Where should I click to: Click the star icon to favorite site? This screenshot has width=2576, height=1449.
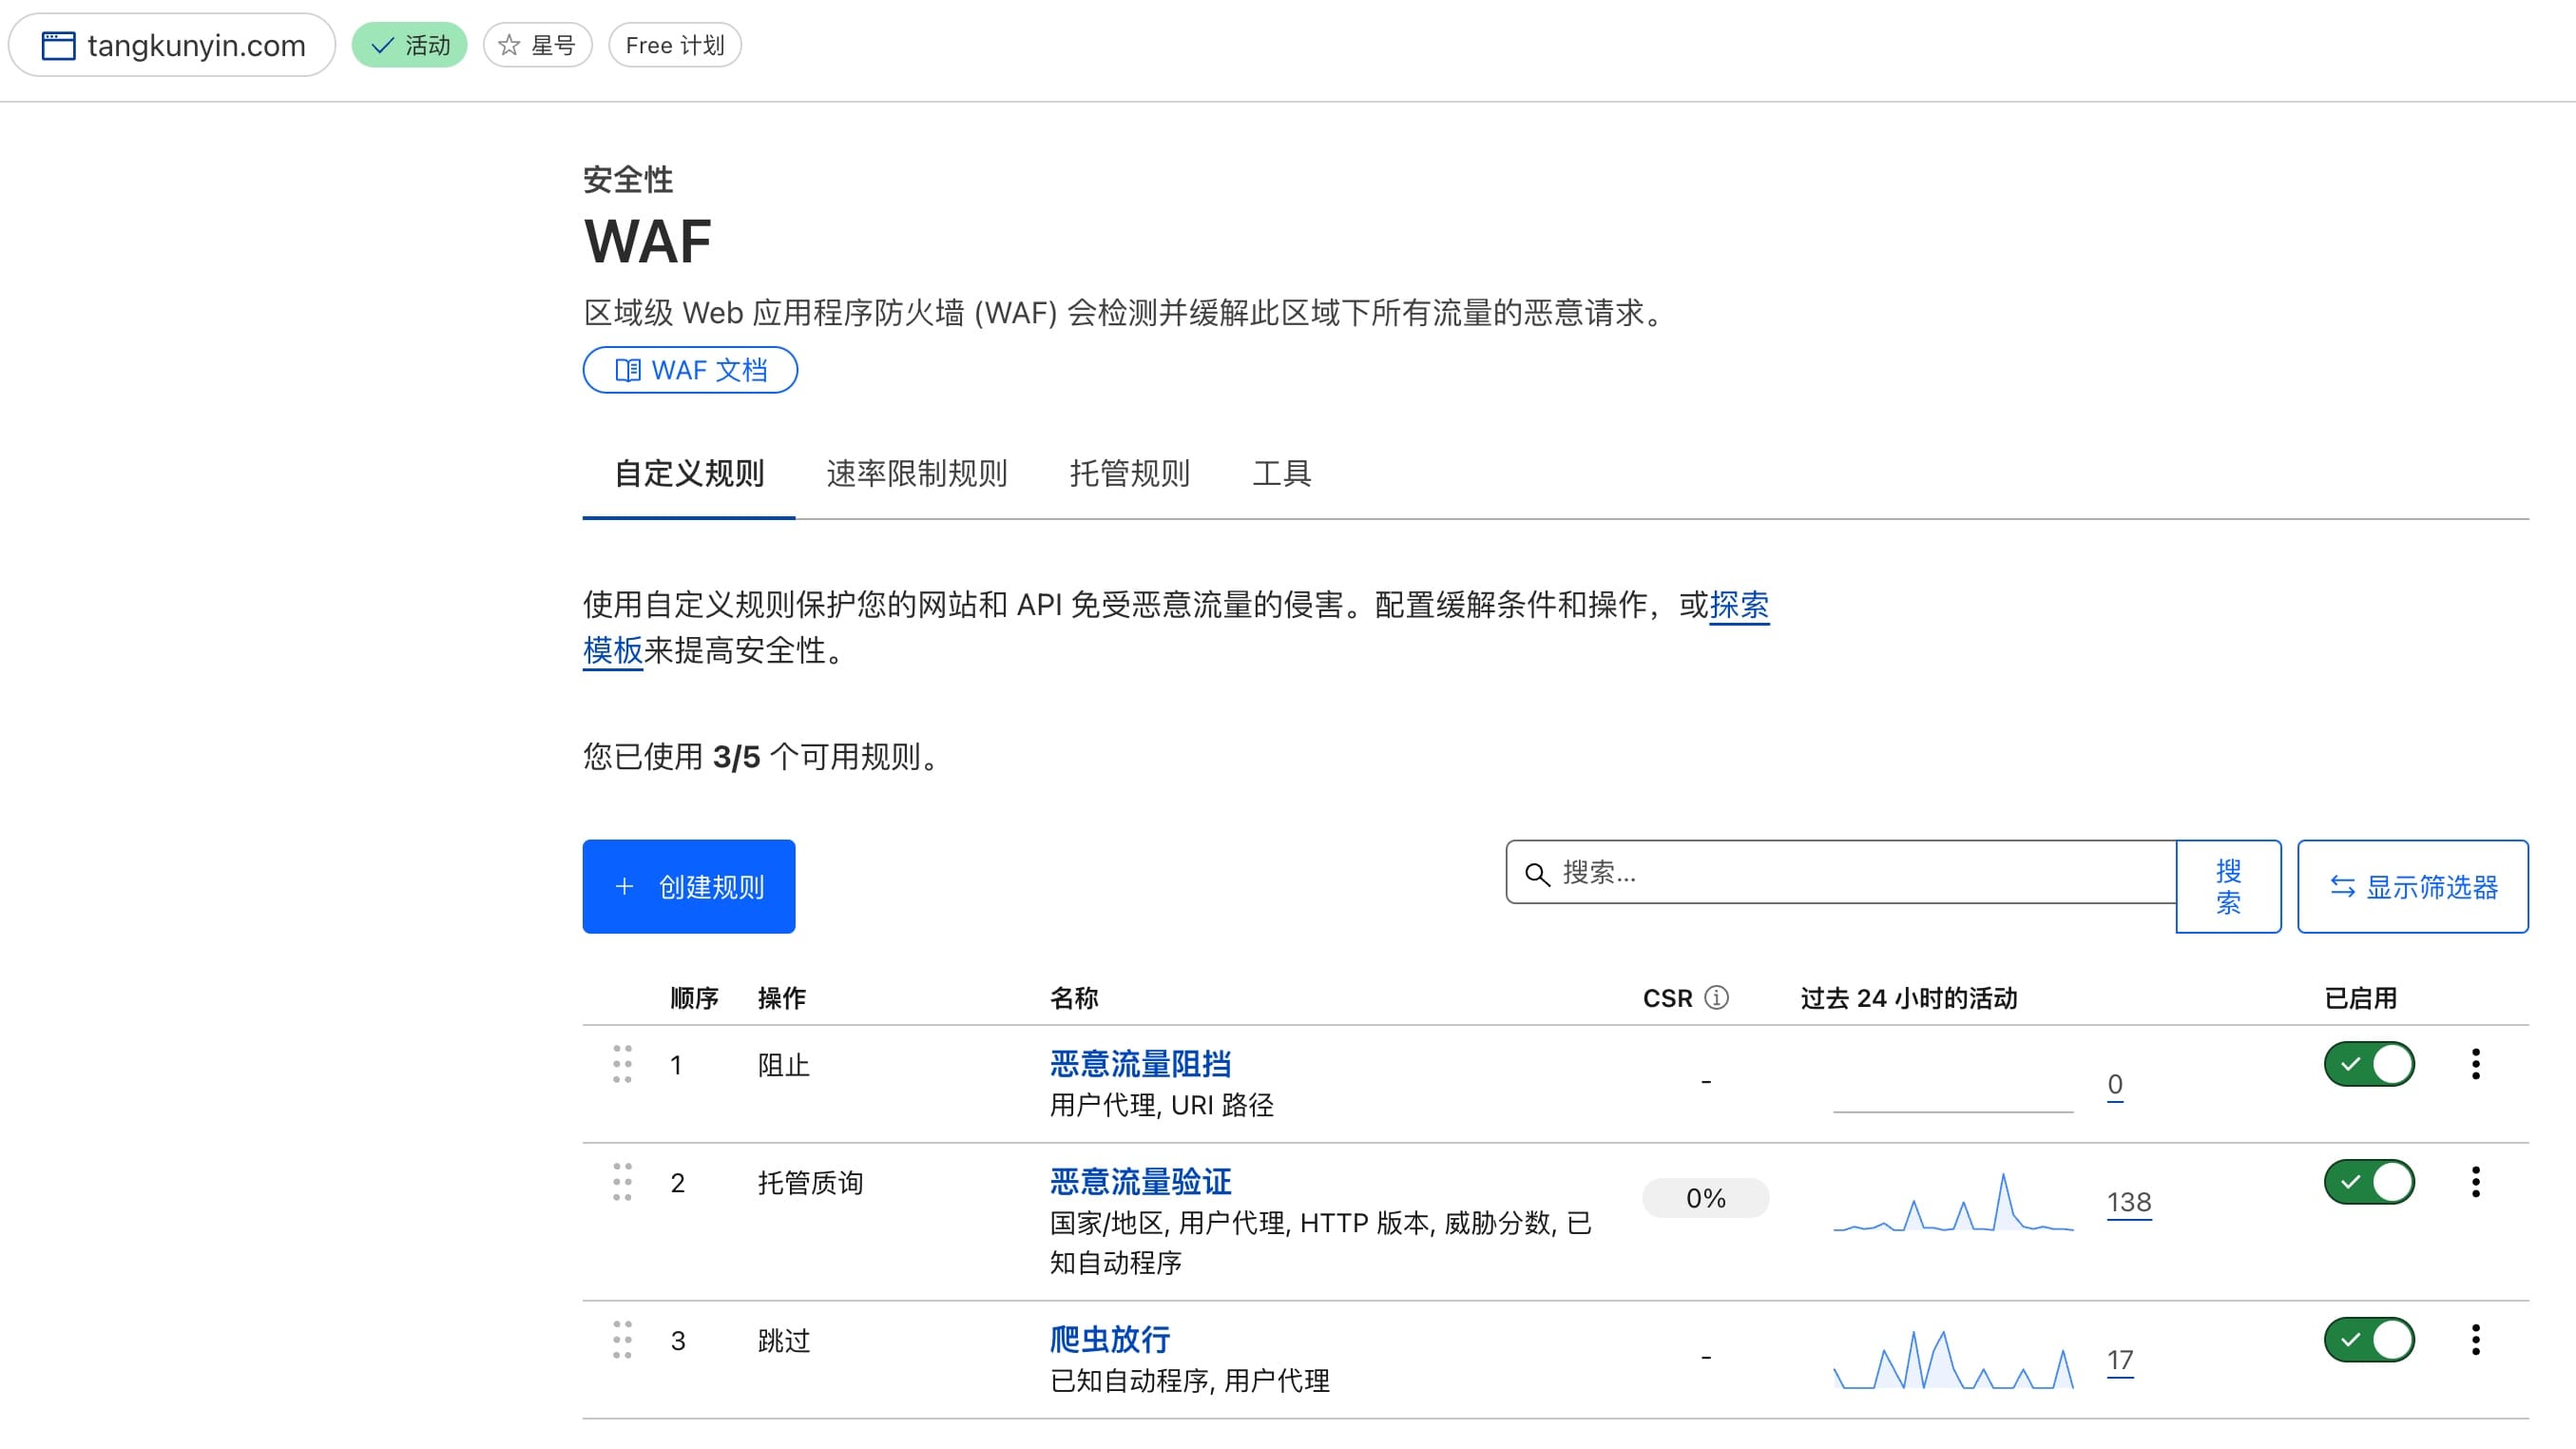coord(509,45)
